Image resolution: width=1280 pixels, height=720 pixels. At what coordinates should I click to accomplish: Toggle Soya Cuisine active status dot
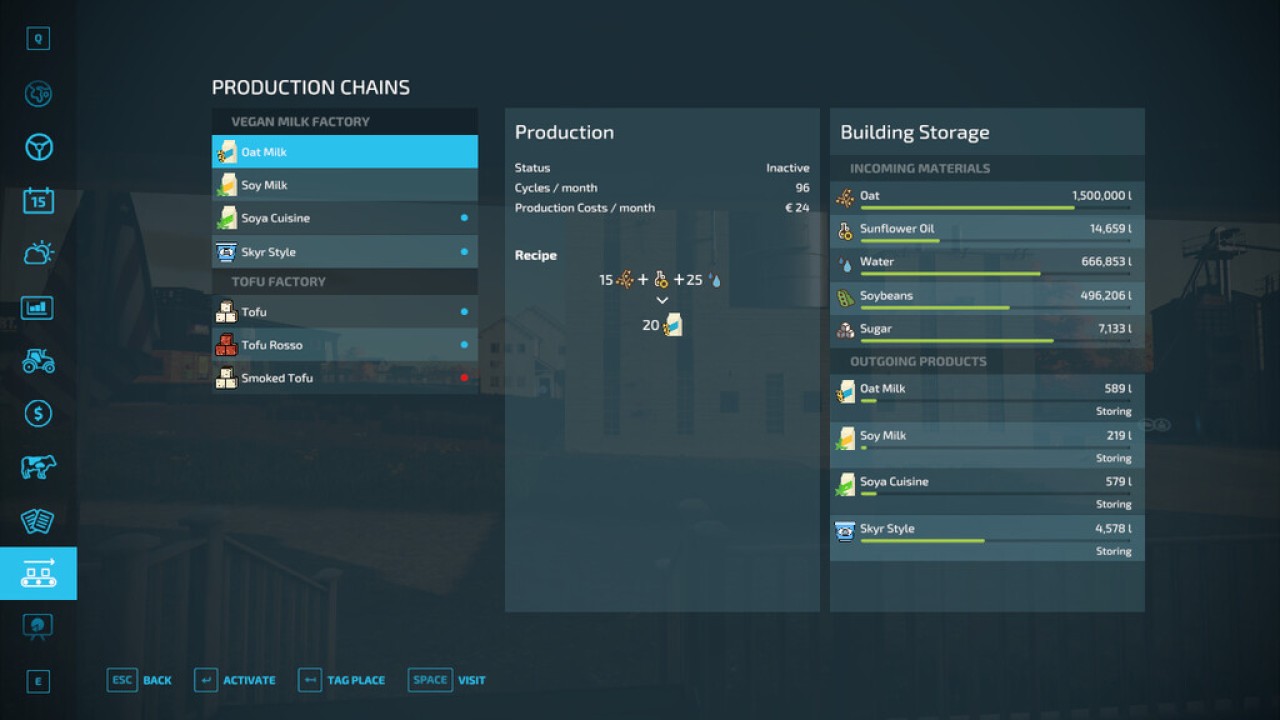(x=464, y=218)
